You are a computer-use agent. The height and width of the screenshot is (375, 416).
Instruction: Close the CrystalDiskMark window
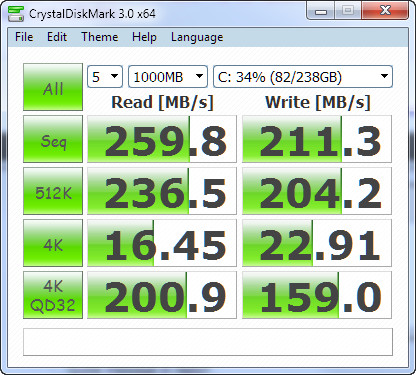(x=385, y=11)
